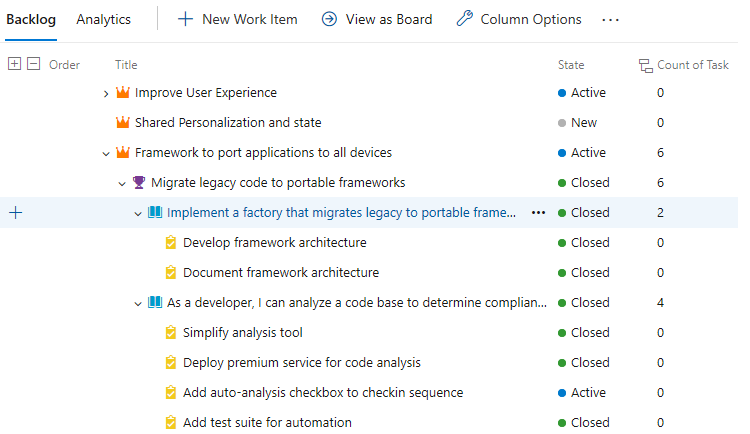Click the task icon for Add test suite

pyautogui.click(x=171, y=423)
